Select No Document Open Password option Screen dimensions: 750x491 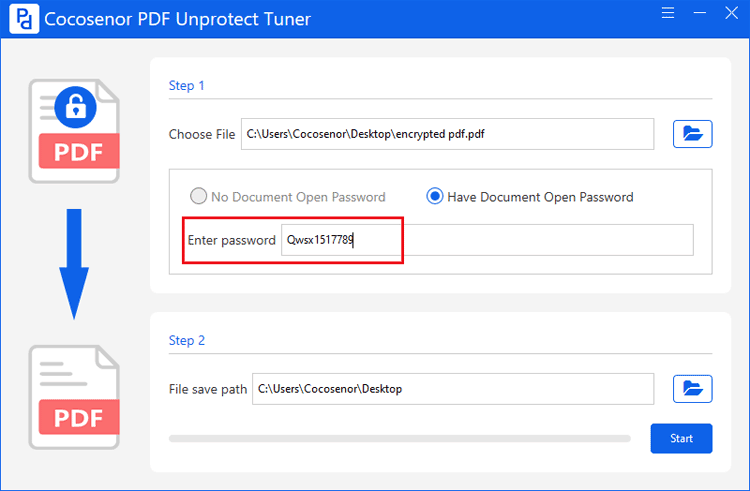[x=287, y=196]
